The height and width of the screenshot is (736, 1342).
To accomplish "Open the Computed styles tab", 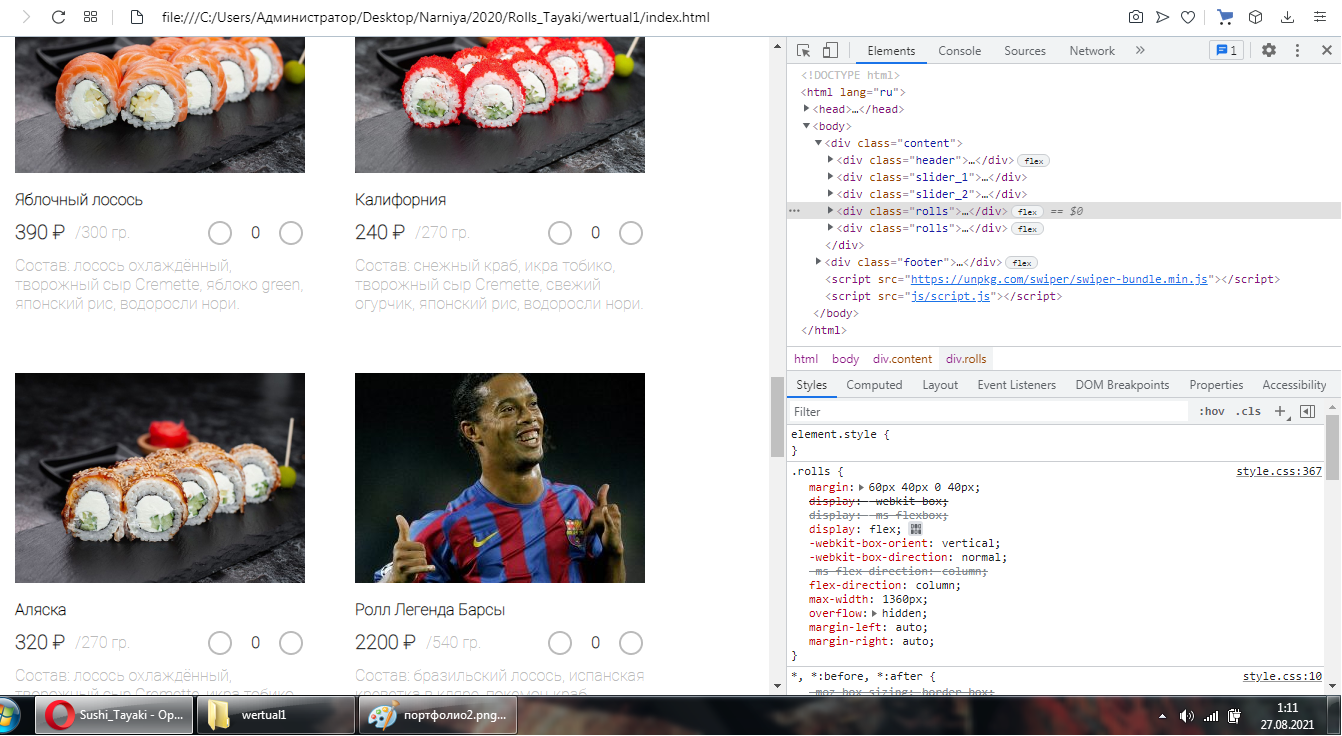I will pos(874,385).
